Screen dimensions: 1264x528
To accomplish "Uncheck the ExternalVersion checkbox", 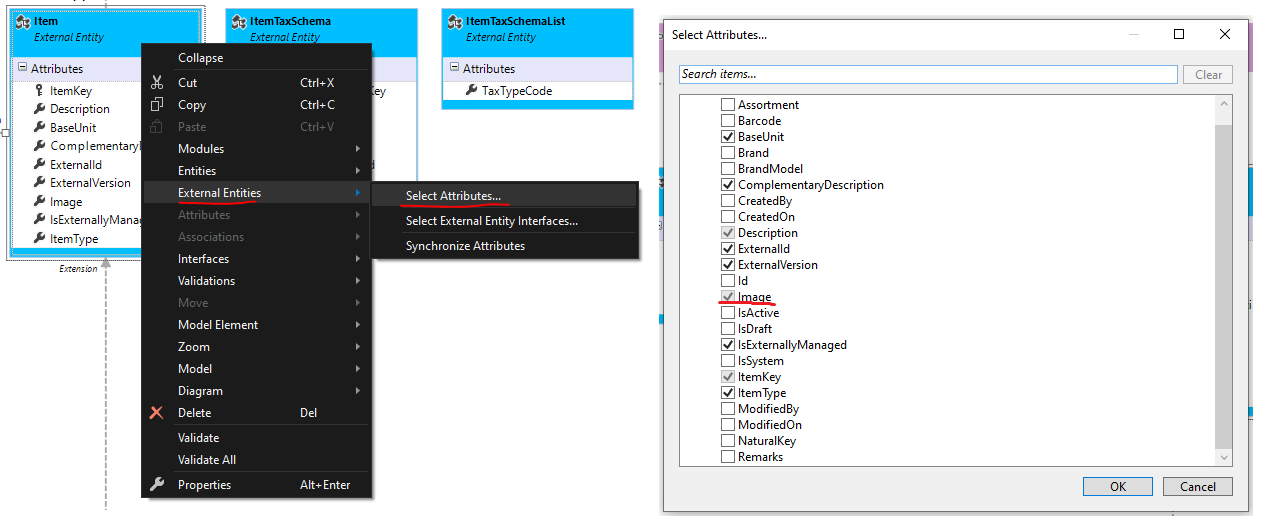I will 728,265.
